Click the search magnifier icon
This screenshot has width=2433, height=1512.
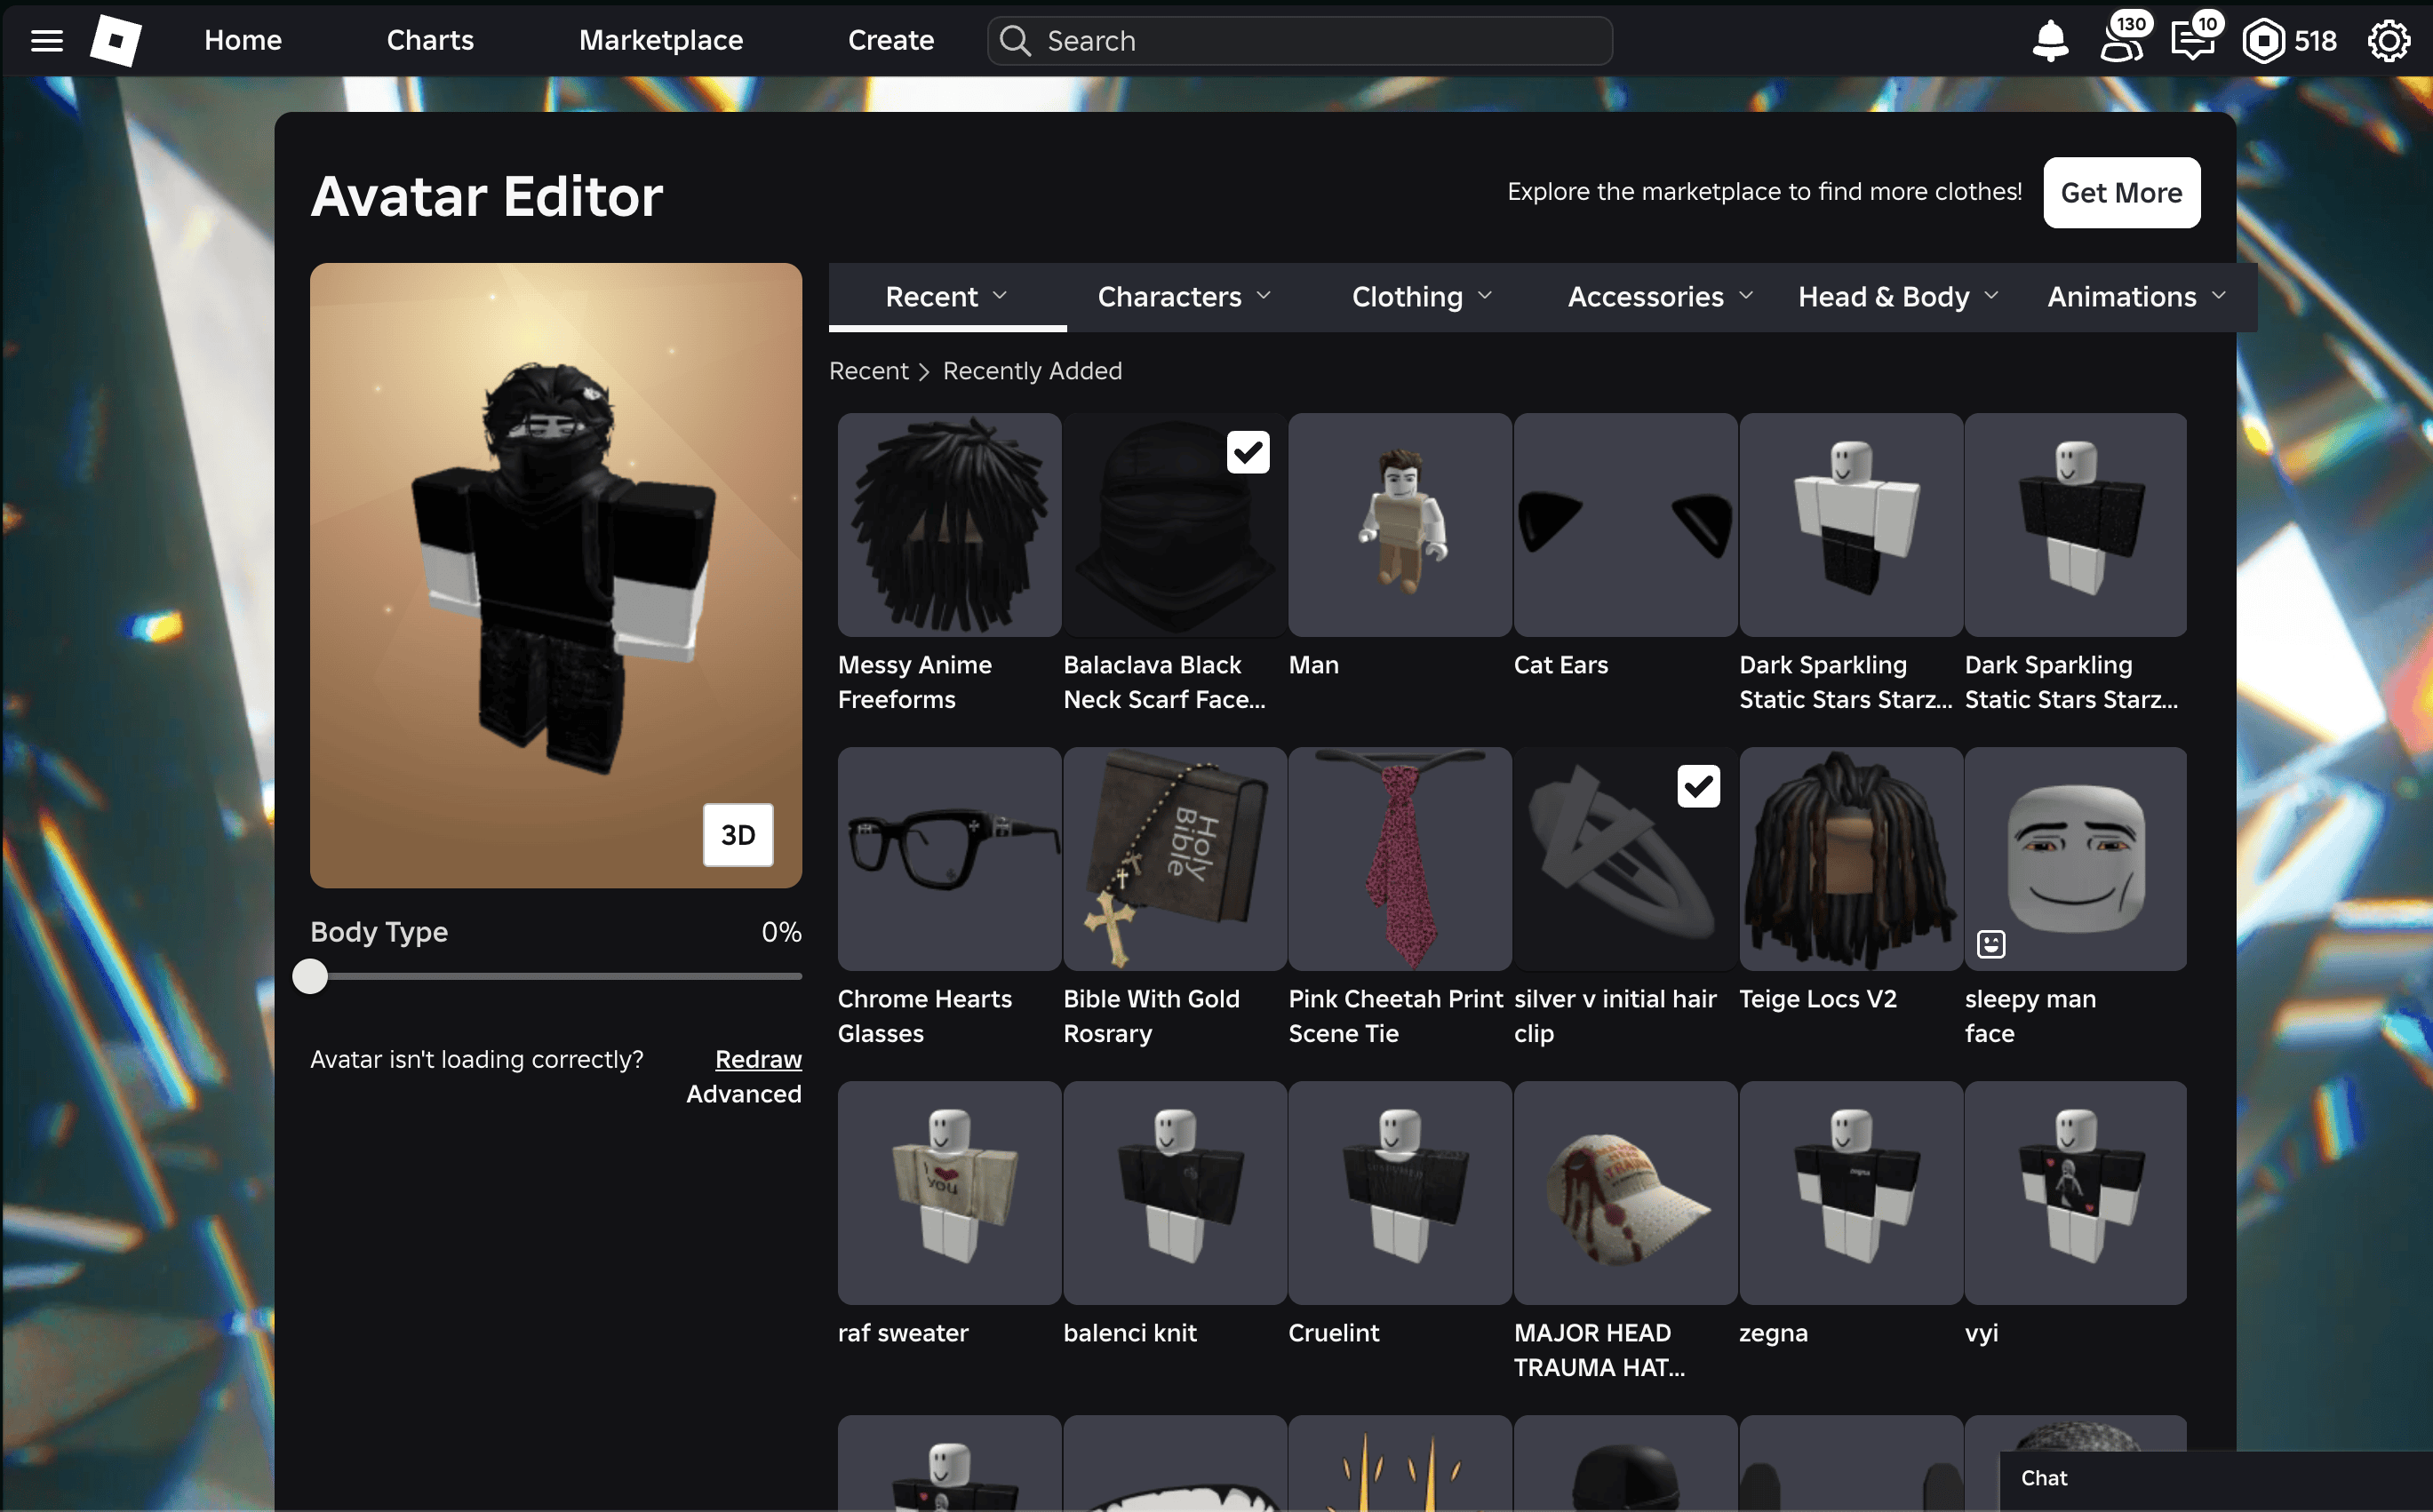tap(1015, 41)
